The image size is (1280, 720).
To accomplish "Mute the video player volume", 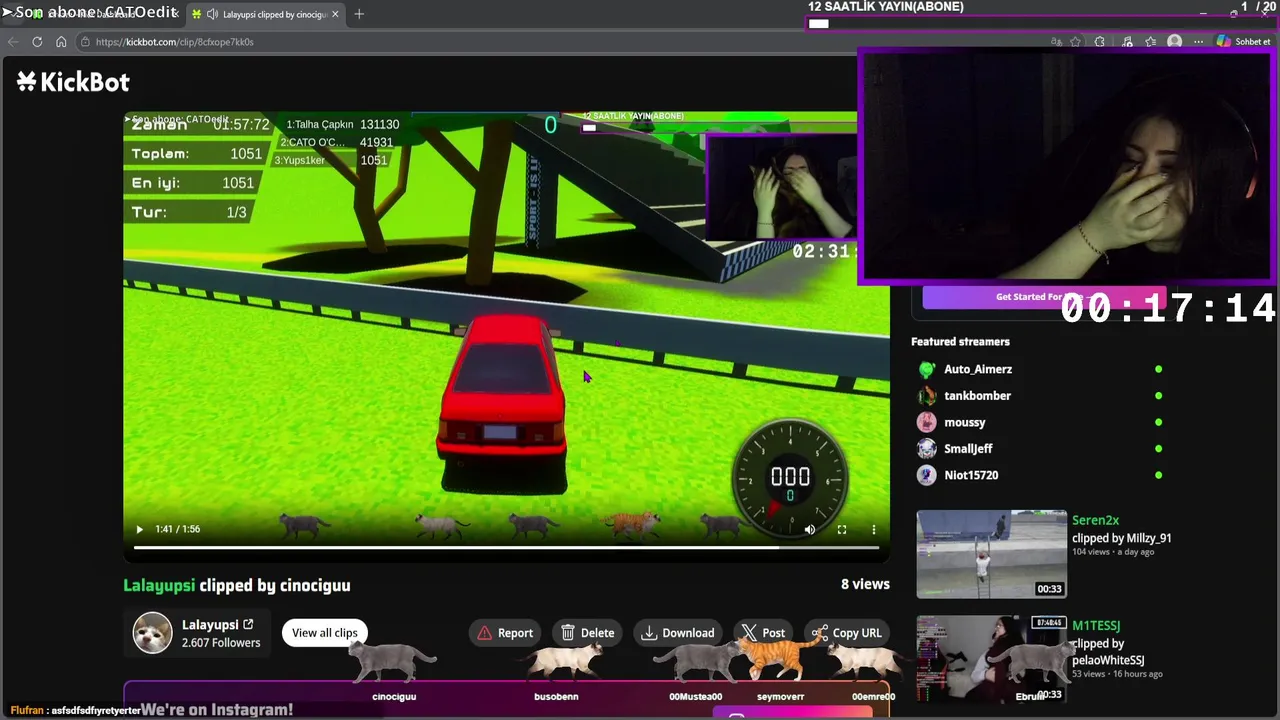I will [810, 529].
